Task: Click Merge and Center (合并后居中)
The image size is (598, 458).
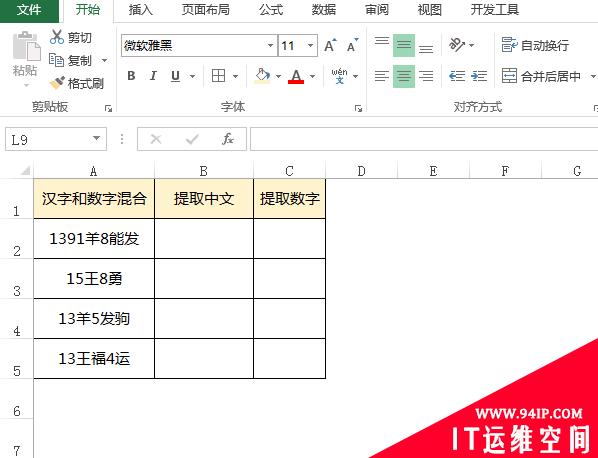Action: (541, 76)
